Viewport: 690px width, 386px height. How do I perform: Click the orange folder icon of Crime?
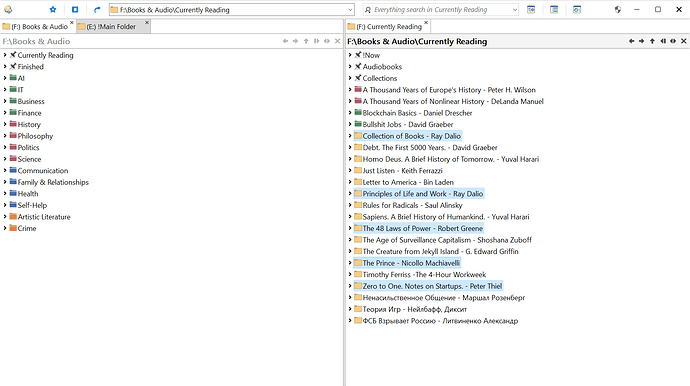coord(13,228)
